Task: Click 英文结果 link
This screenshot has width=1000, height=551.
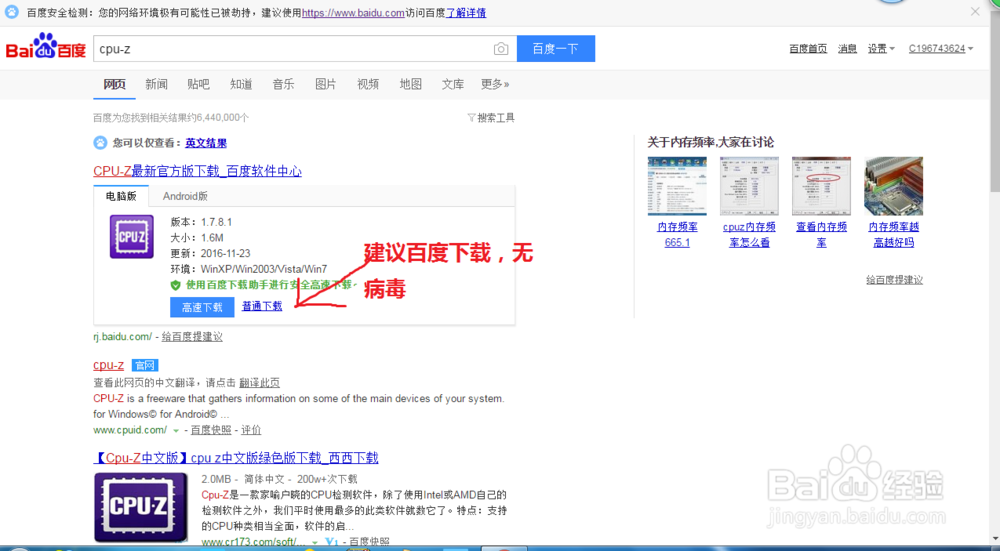Action: click(x=206, y=143)
